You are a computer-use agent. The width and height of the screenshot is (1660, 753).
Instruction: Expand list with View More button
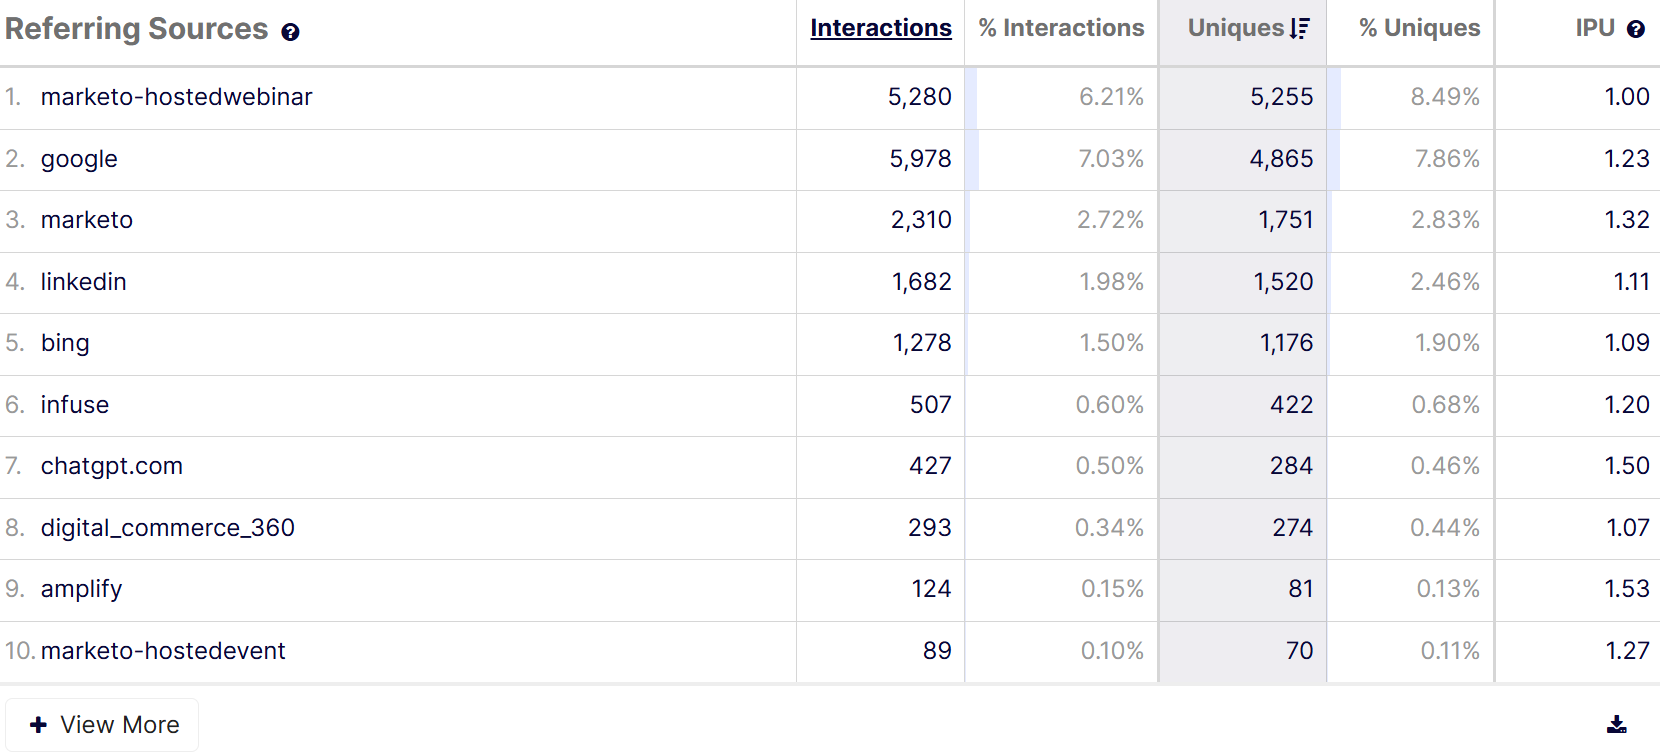tap(102, 725)
